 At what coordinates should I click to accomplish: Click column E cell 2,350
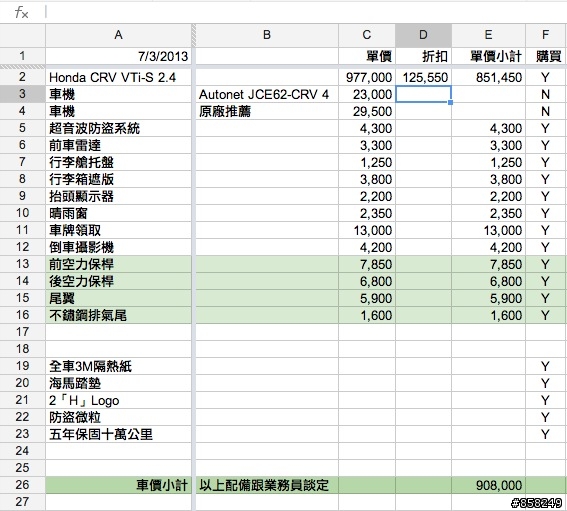pos(488,213)
